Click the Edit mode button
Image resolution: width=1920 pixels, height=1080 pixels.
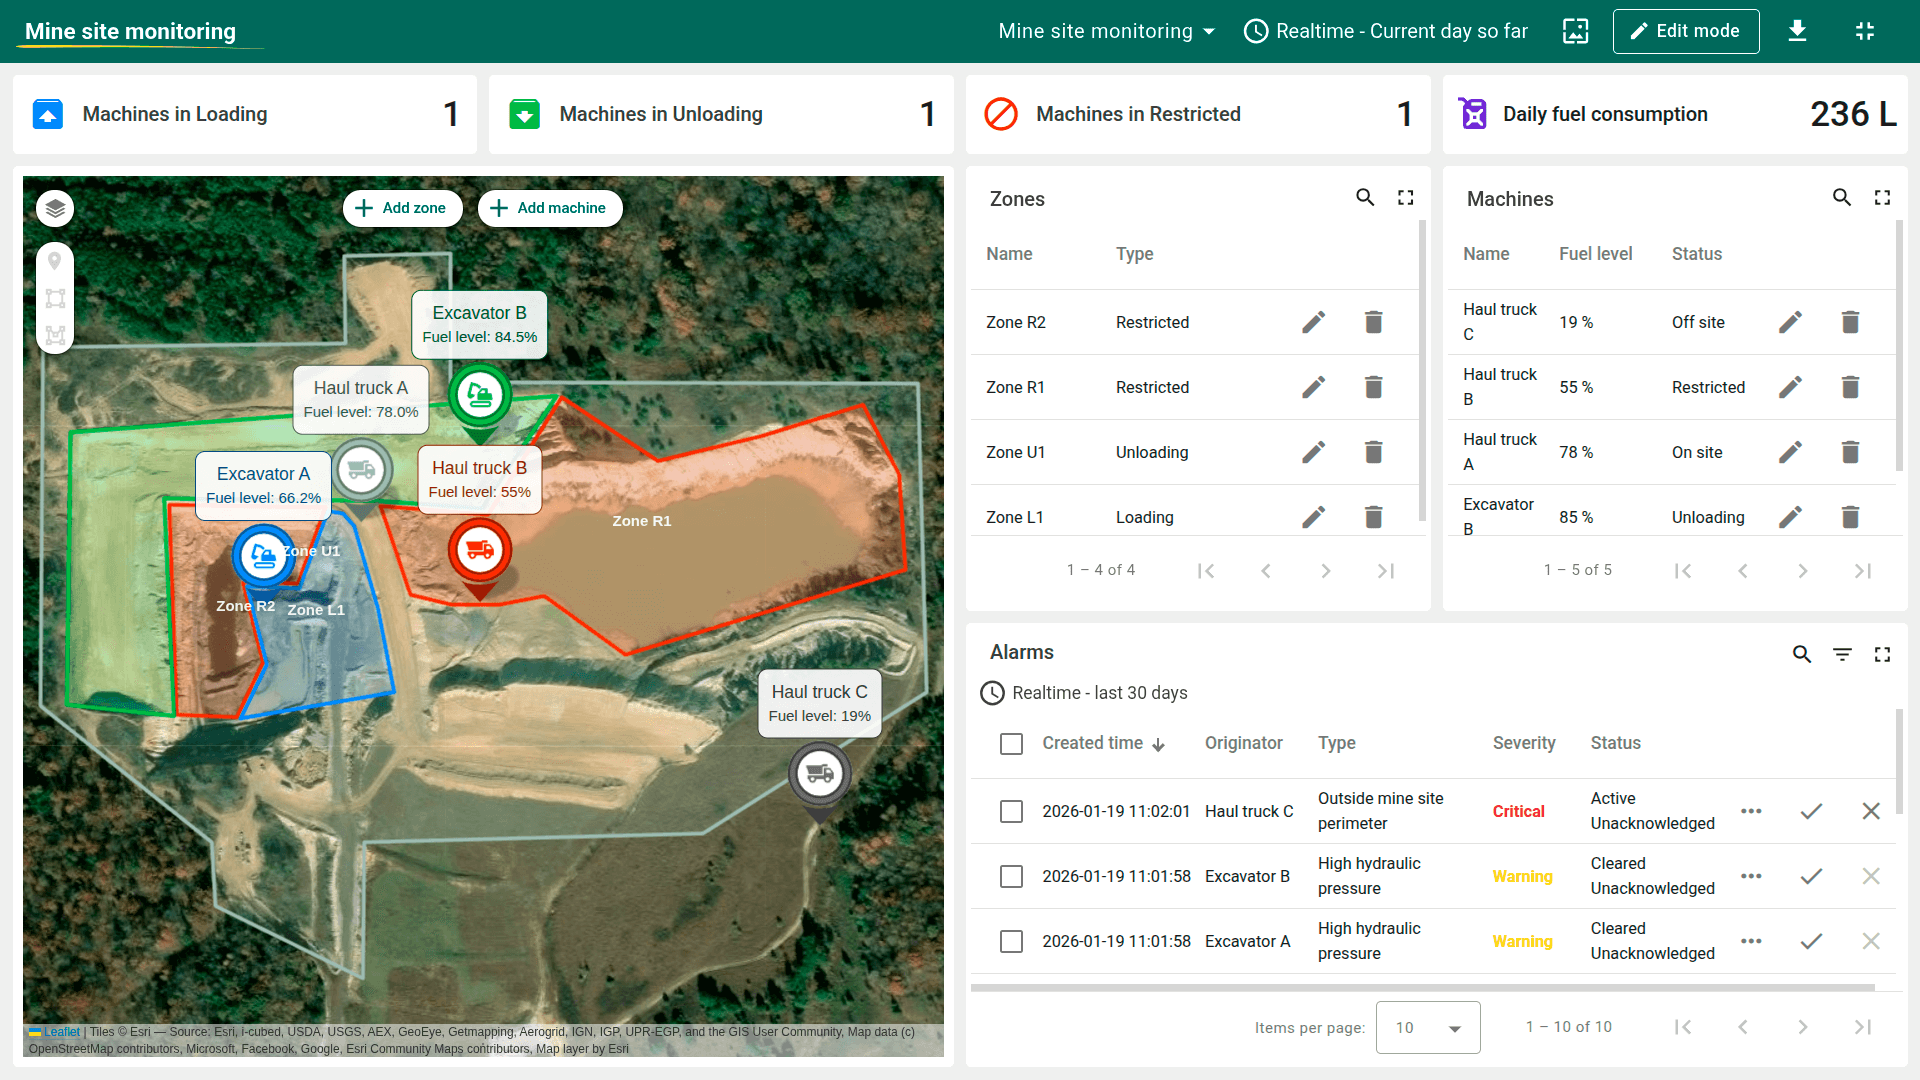coord(1685,31)
